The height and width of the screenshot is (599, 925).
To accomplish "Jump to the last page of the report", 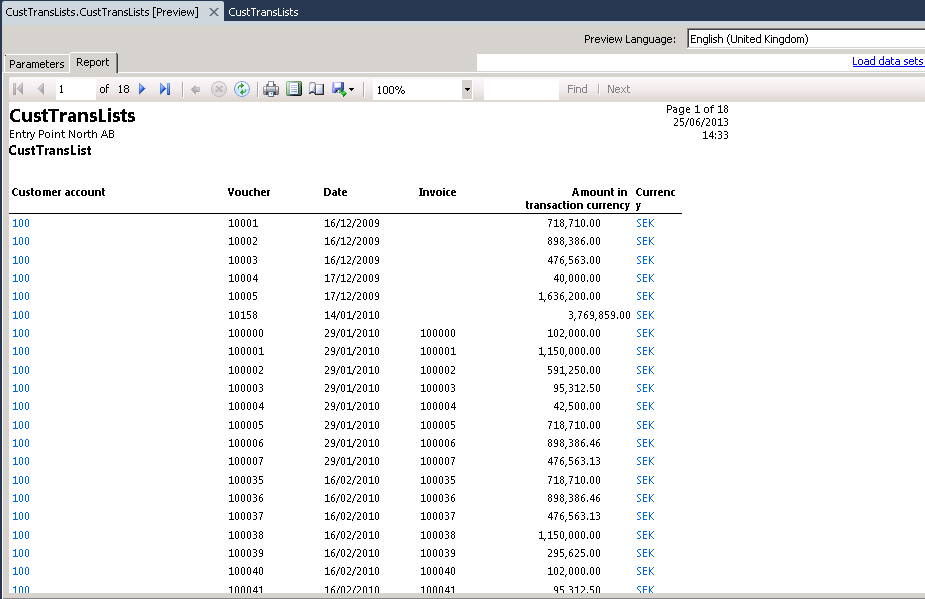I will click(165, 89).
